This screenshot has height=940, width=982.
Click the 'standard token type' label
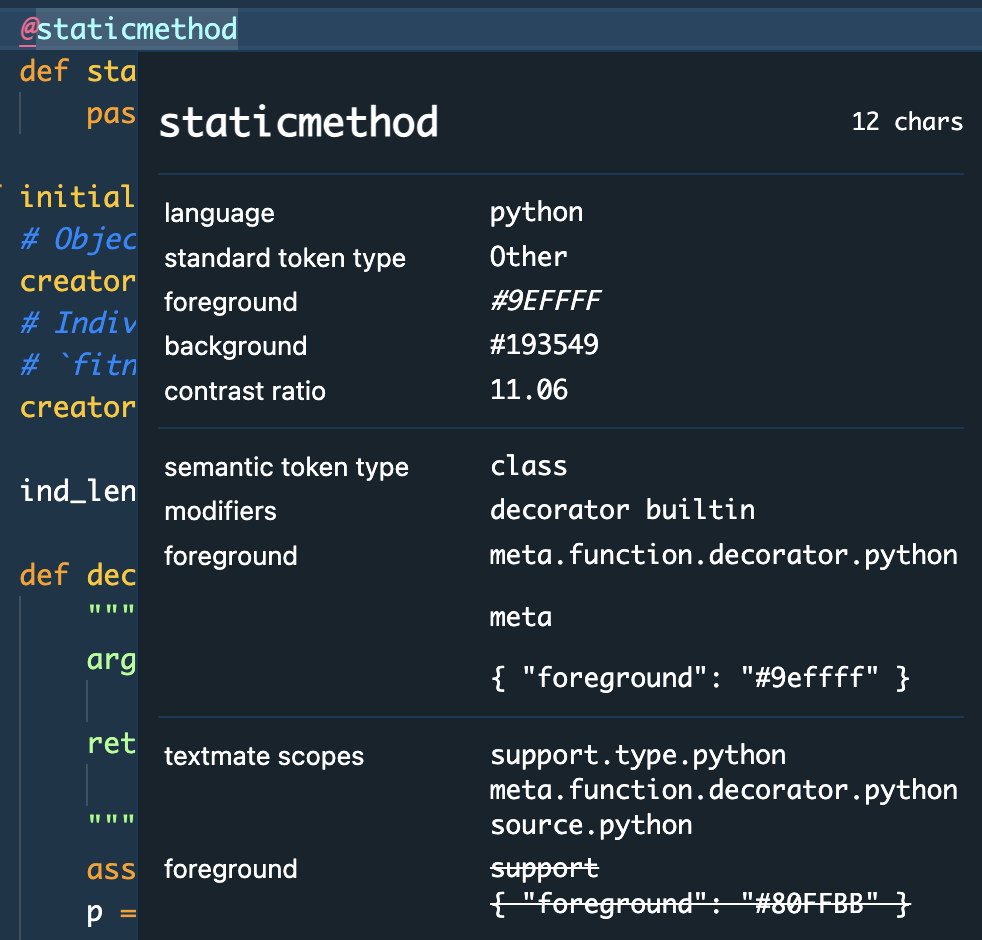pyautogui.click(x=285, y=258)
